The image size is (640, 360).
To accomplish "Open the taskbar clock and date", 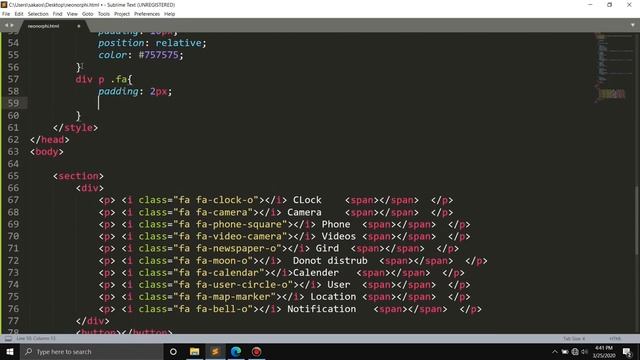I will click(604, 352).
